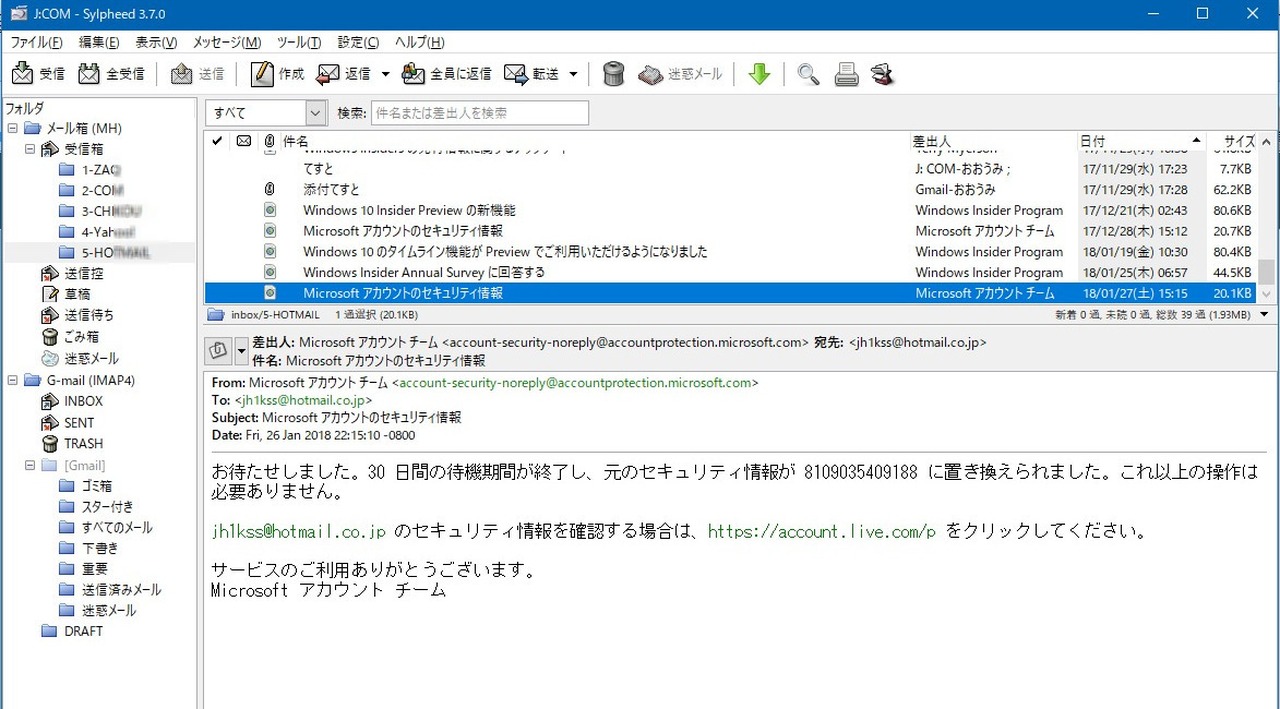Click the envelope status column header

(x=243, y=141)
